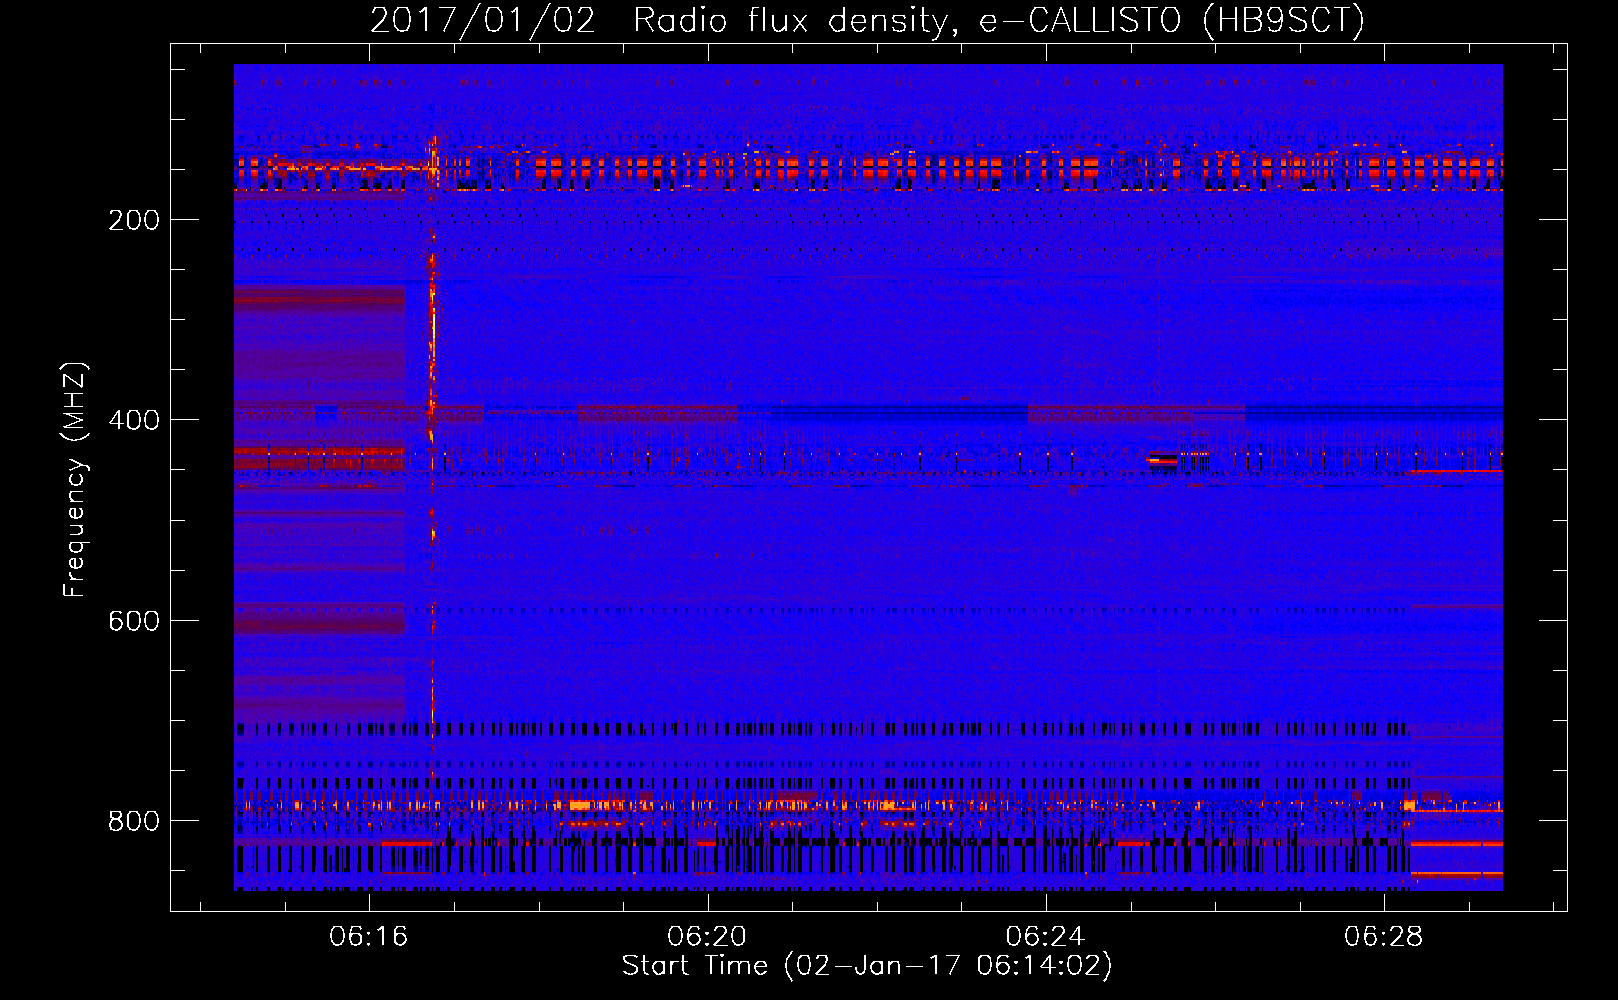The width and height of the screenshot is (1618, 1000).
Task: Click the 'Frequency (MHZ)' axis label
Action: tap(75, 479)
